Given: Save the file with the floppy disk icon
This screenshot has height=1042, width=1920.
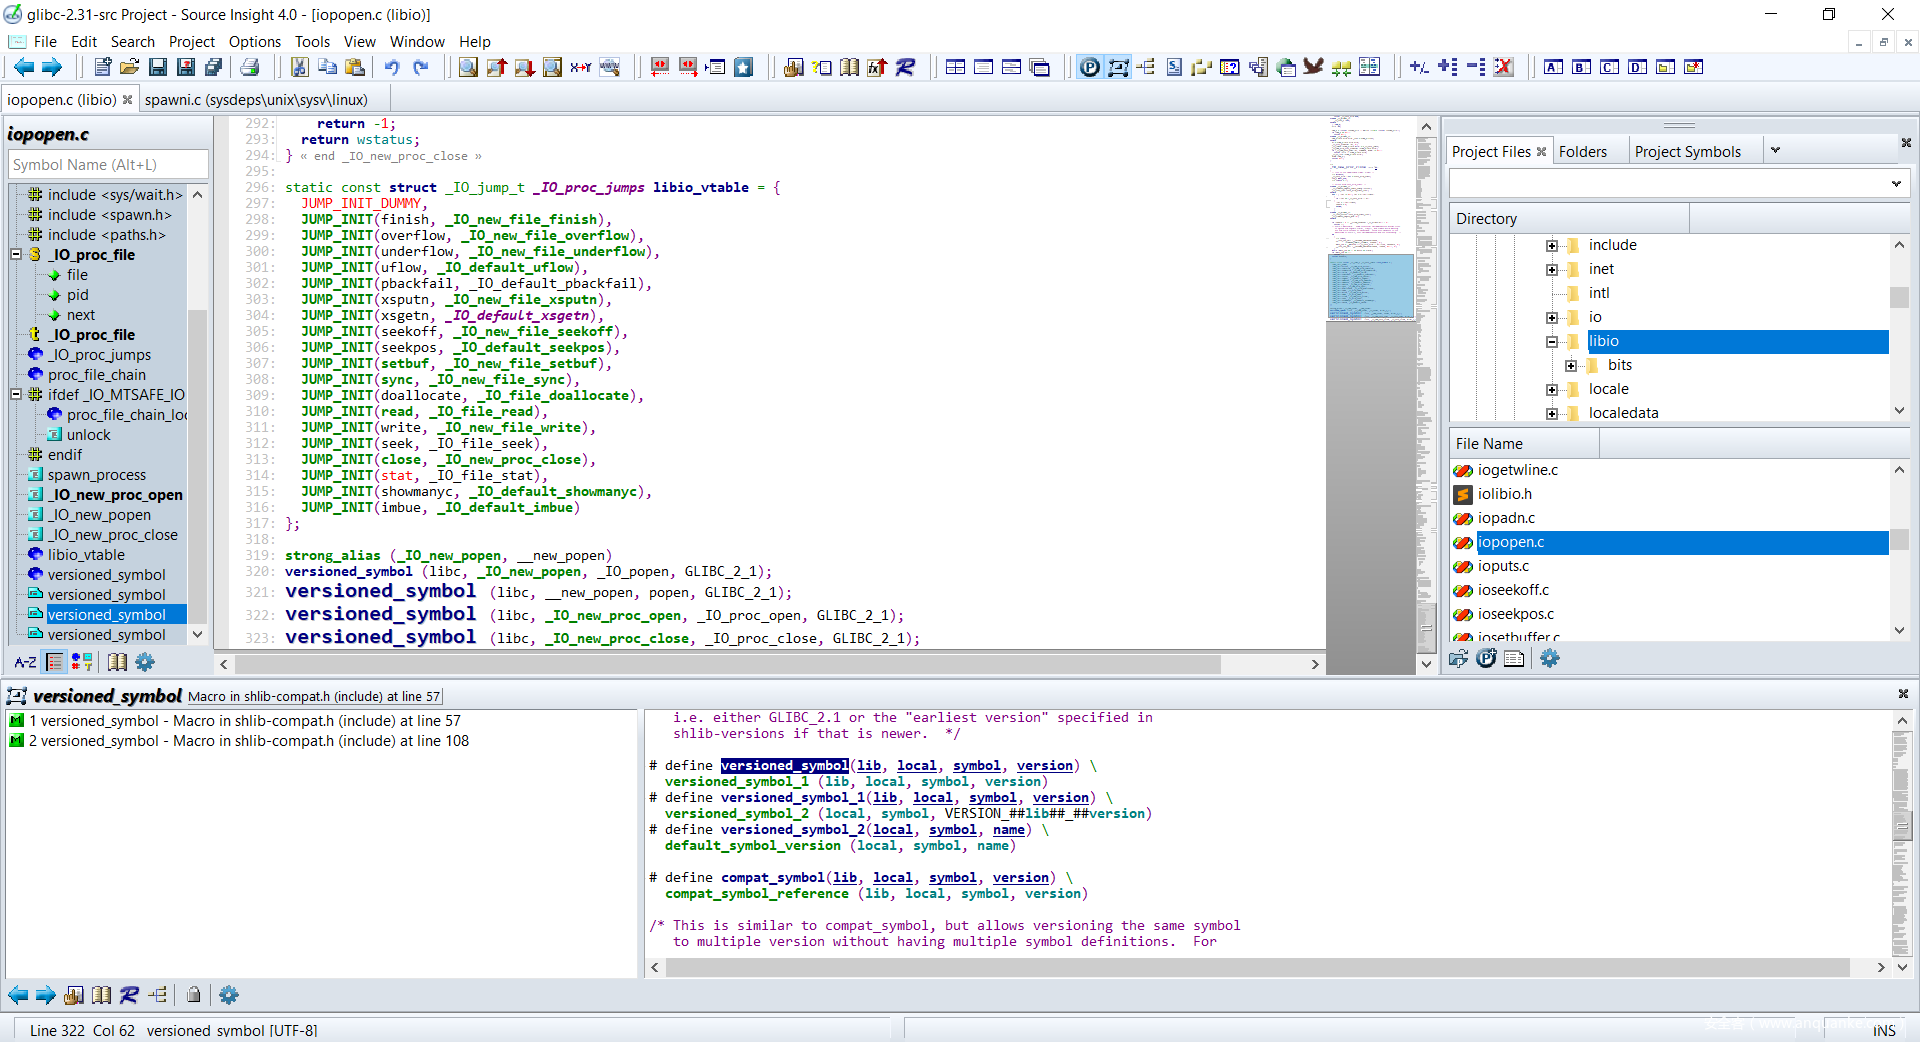Looking at the screenshot, I should click(x=158, y=67).
